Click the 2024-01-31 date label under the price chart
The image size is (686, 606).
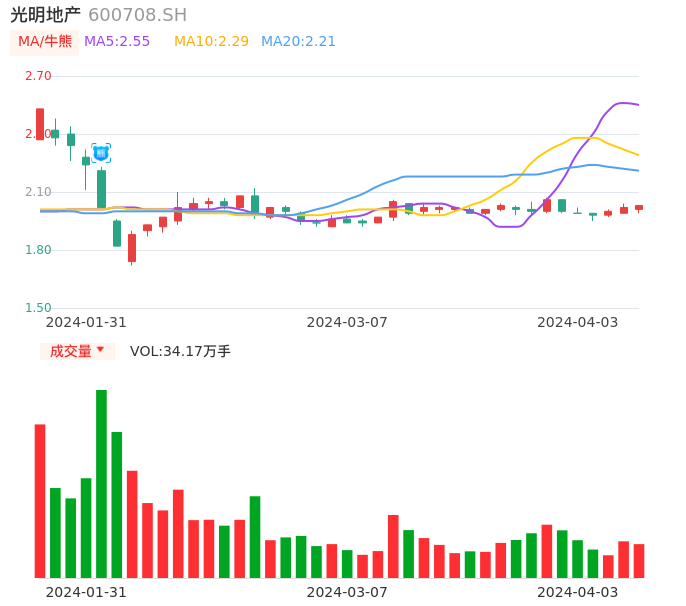[x=86, y=322]
